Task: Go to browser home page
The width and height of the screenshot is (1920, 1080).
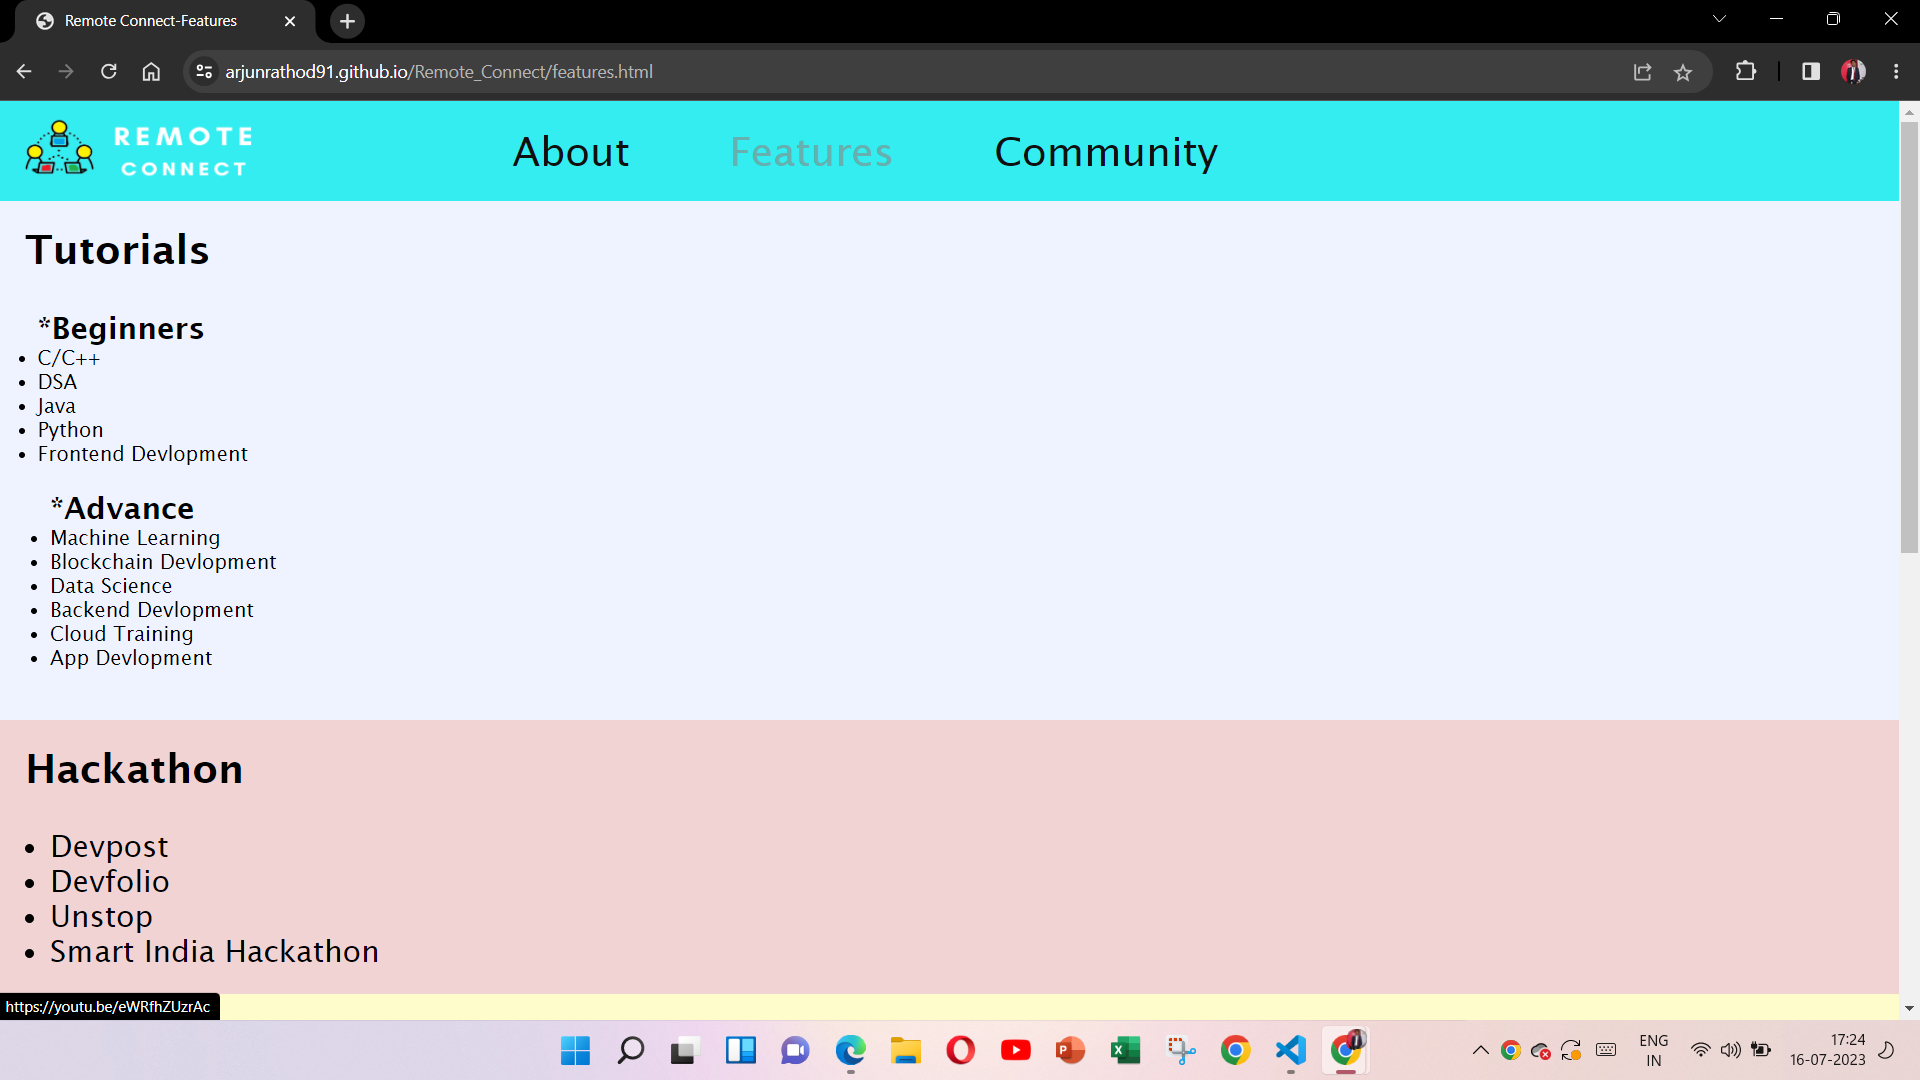Action: (x=151, y=72)
